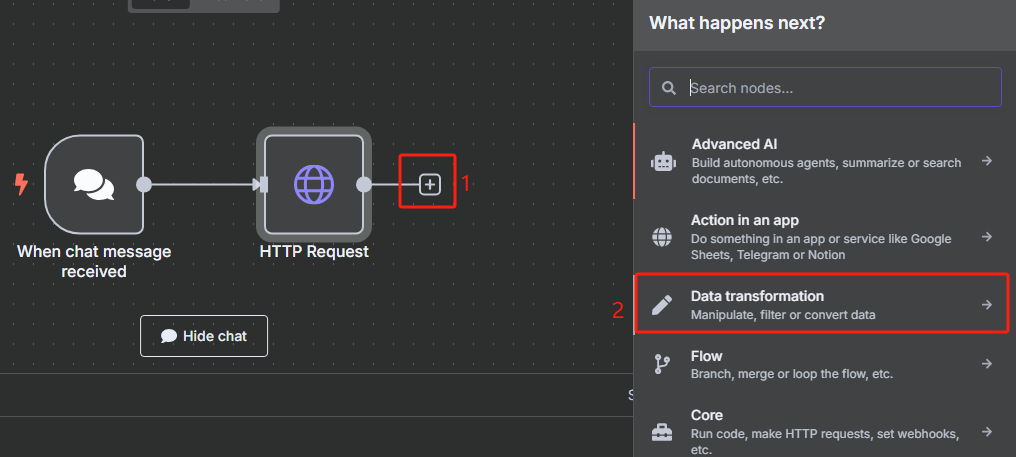Click the Data transformation pencil icon
The width and height of the screenshot is (1016, 457).
coord(662,305)
